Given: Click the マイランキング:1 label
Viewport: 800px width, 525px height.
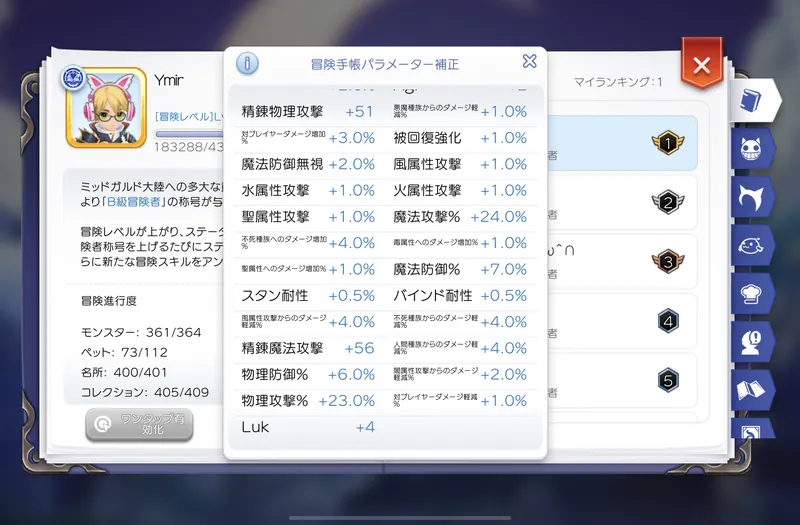Looking at the screenshot, I should (x=618, y=82).
